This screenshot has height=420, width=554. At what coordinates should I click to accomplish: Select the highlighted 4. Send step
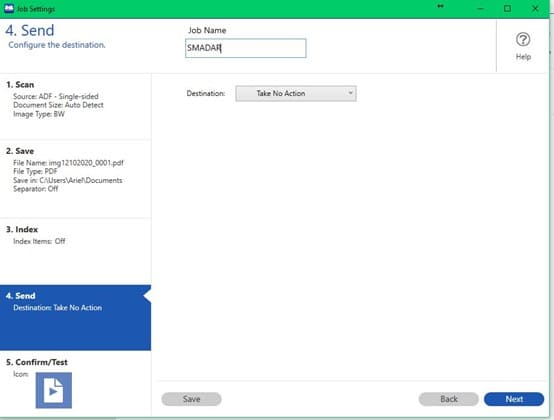coord(76,318)
